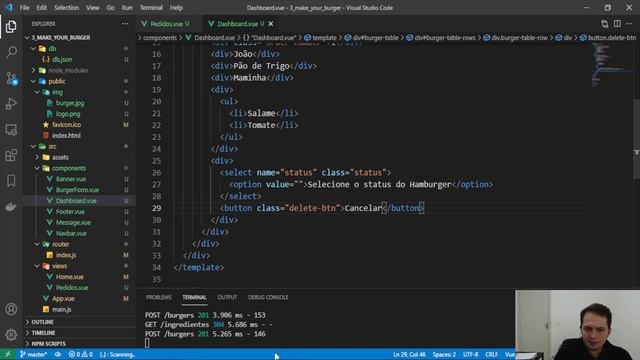The image size is (640, 360).
Task: Open BurgerForm.vue in the explorer
Action: (x=77, y=190)
